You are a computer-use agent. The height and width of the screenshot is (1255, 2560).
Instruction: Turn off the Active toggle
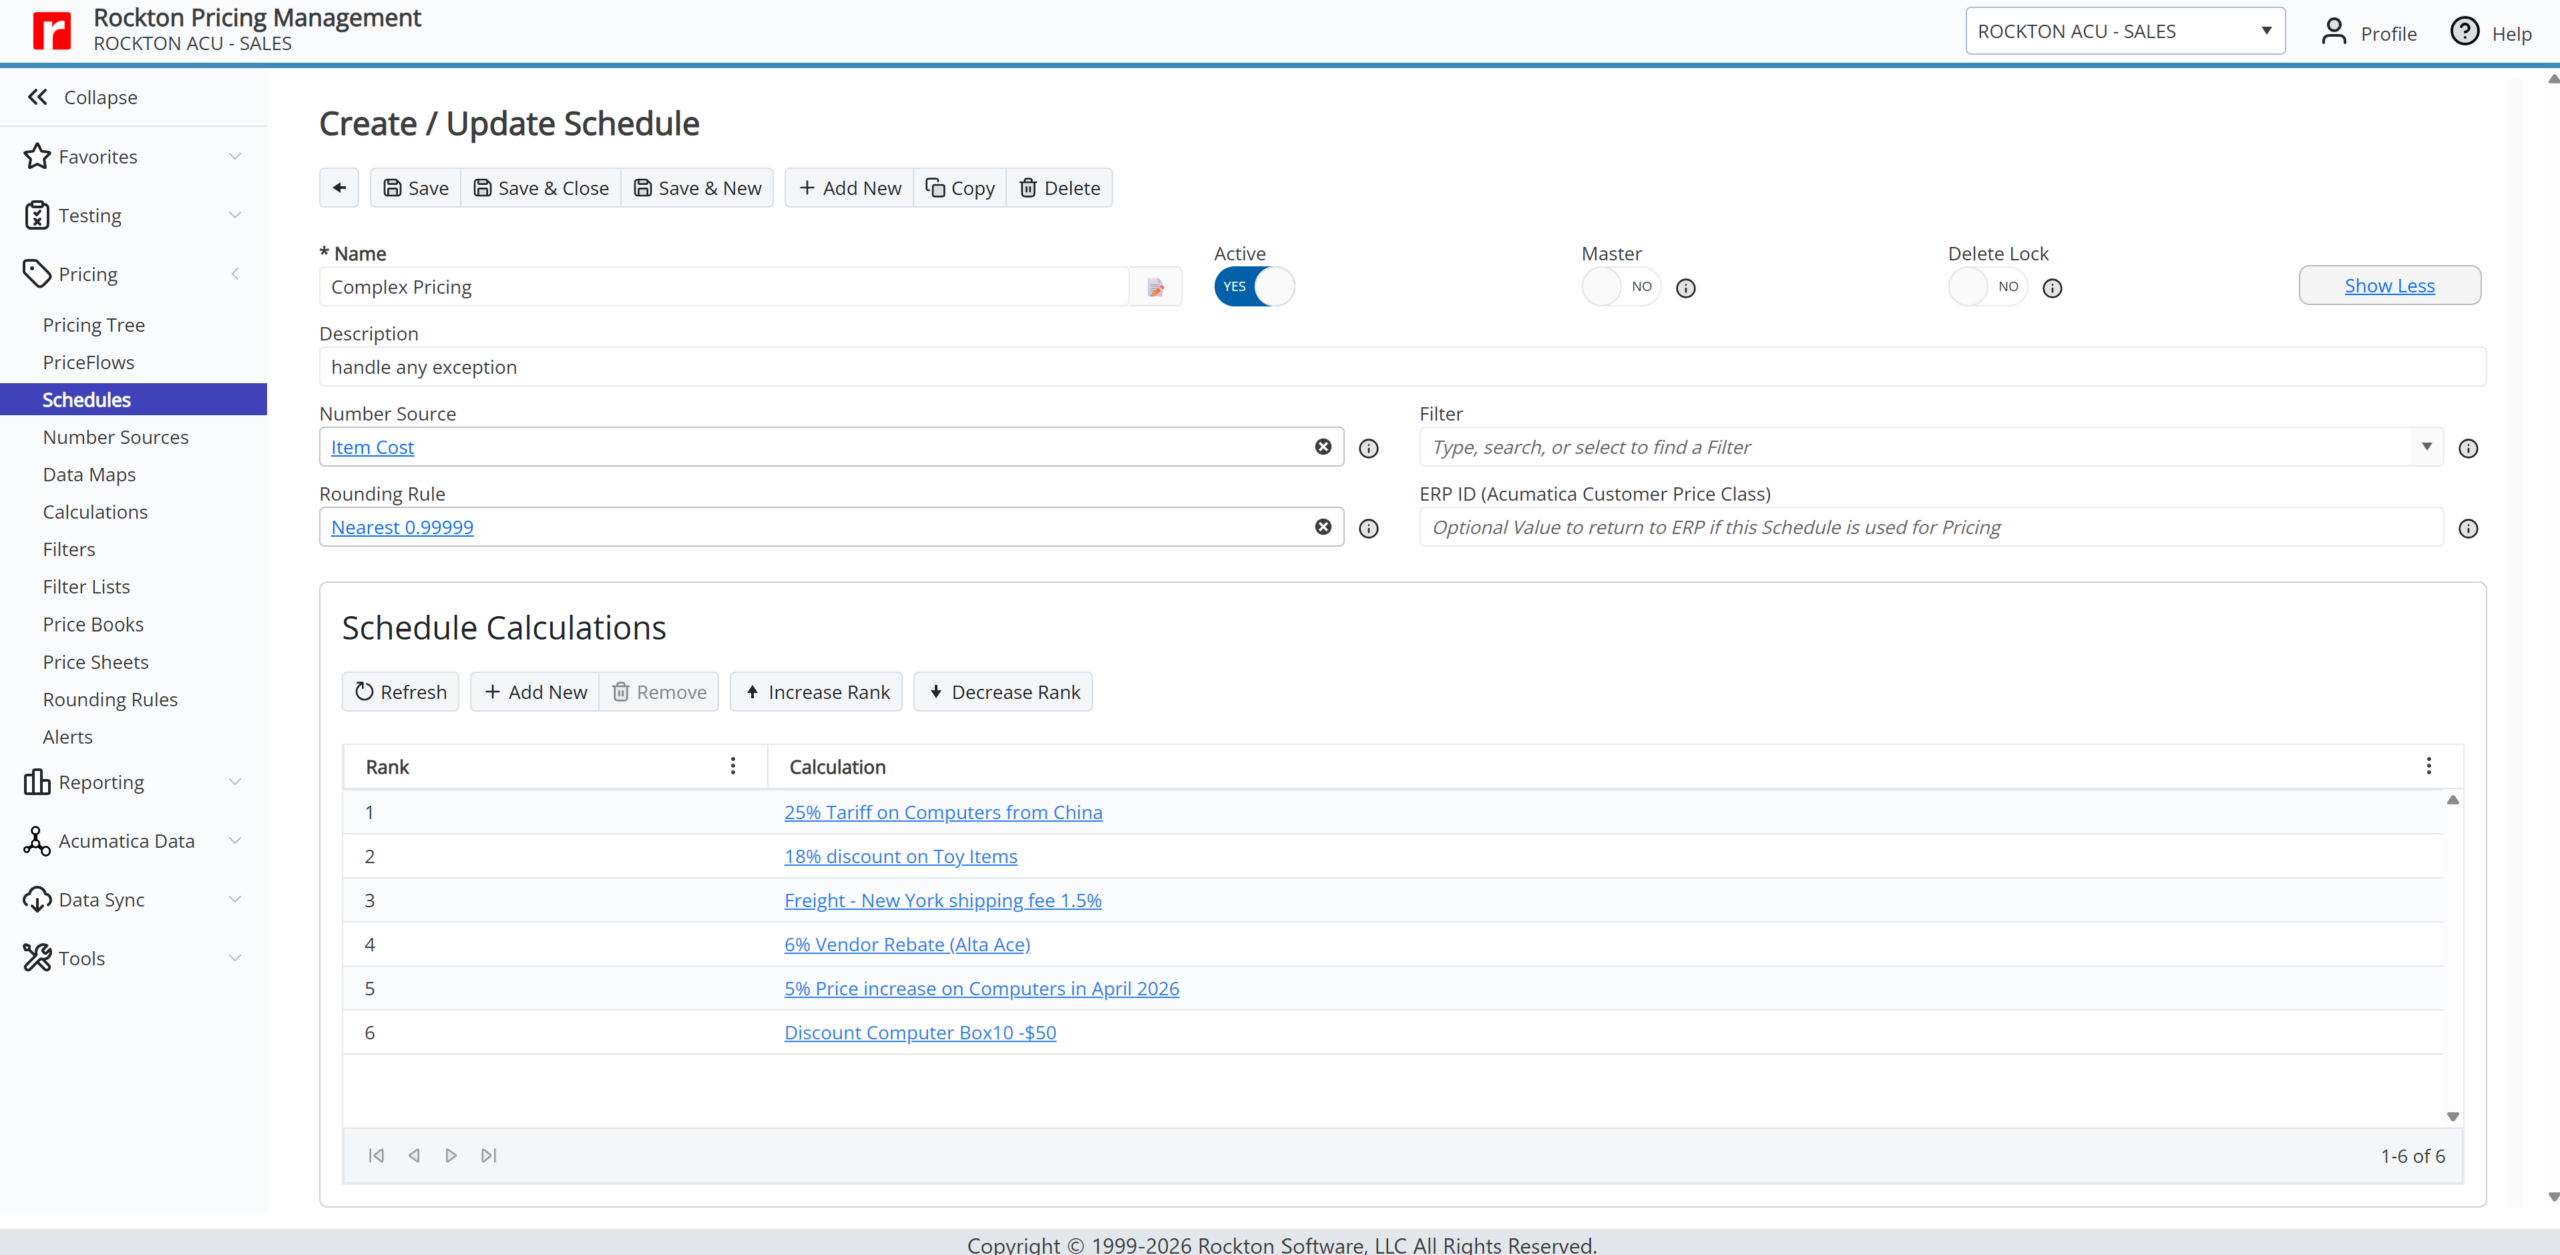coord(1254,287)
